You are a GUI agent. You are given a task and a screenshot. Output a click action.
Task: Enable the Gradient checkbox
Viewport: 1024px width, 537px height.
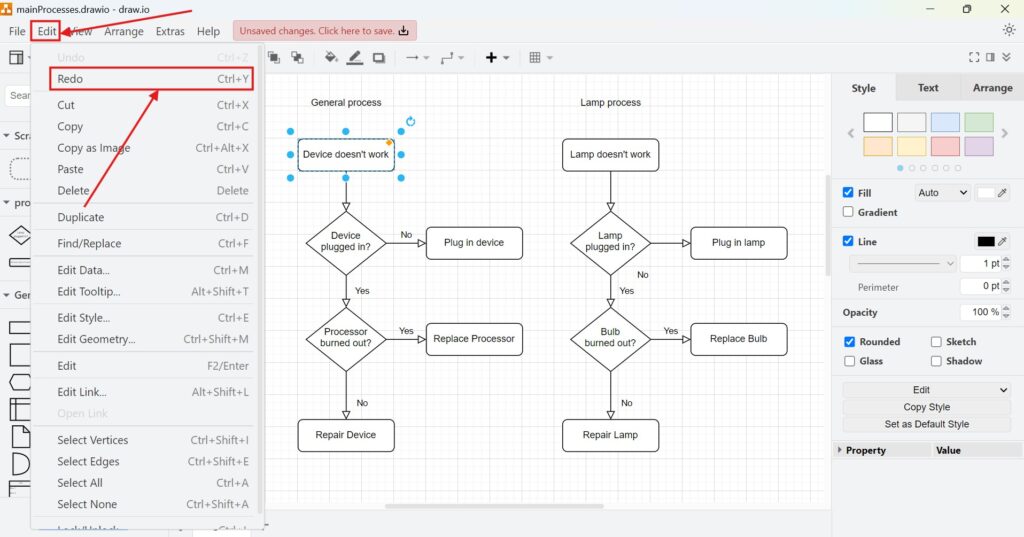click(x=849, y=212)
